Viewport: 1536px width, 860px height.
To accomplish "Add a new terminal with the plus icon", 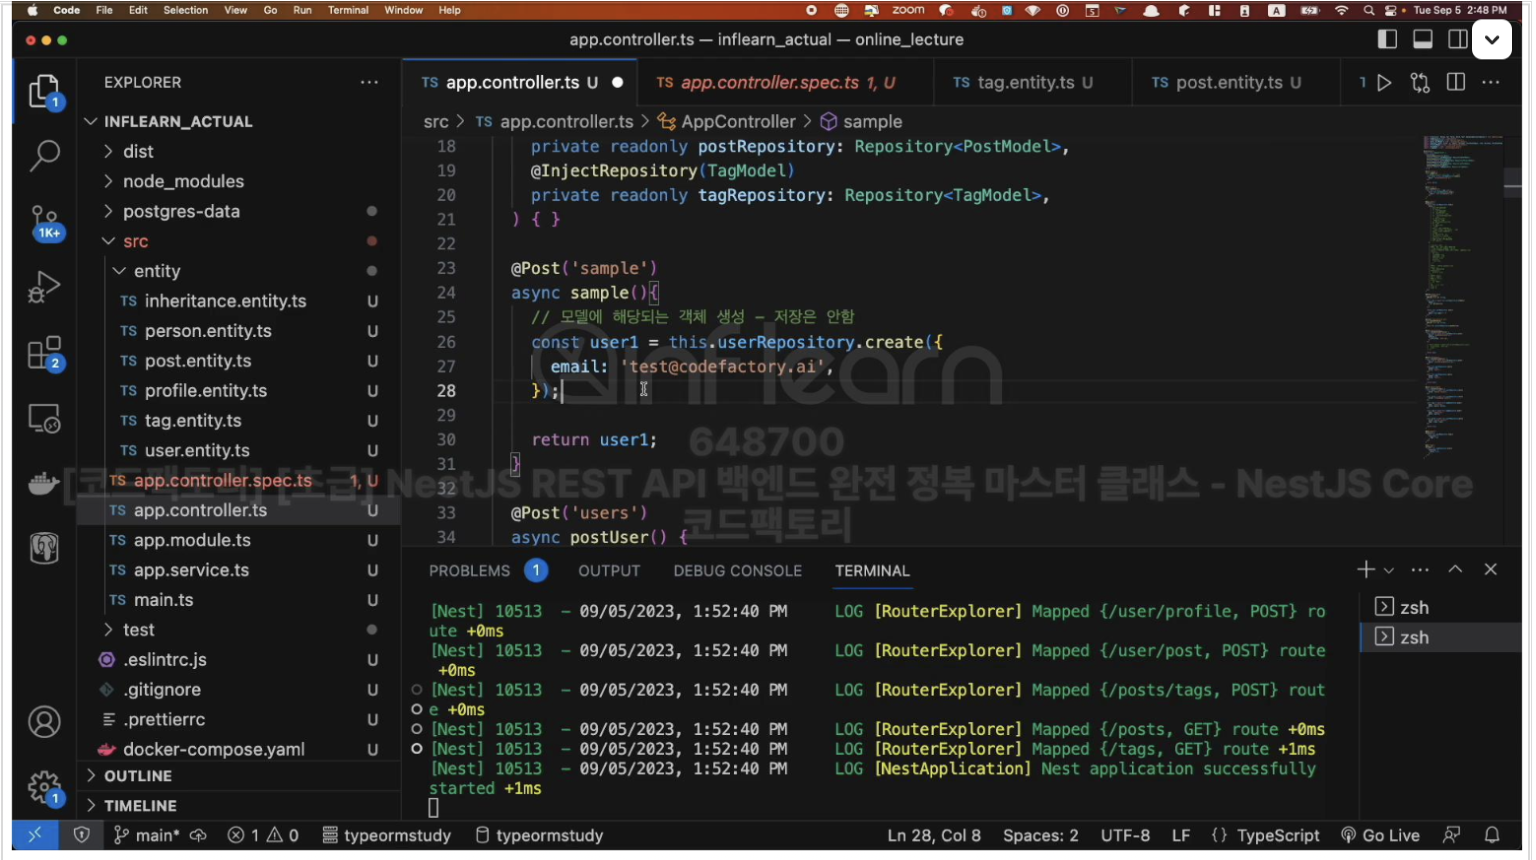I will tap(1365, 570).
